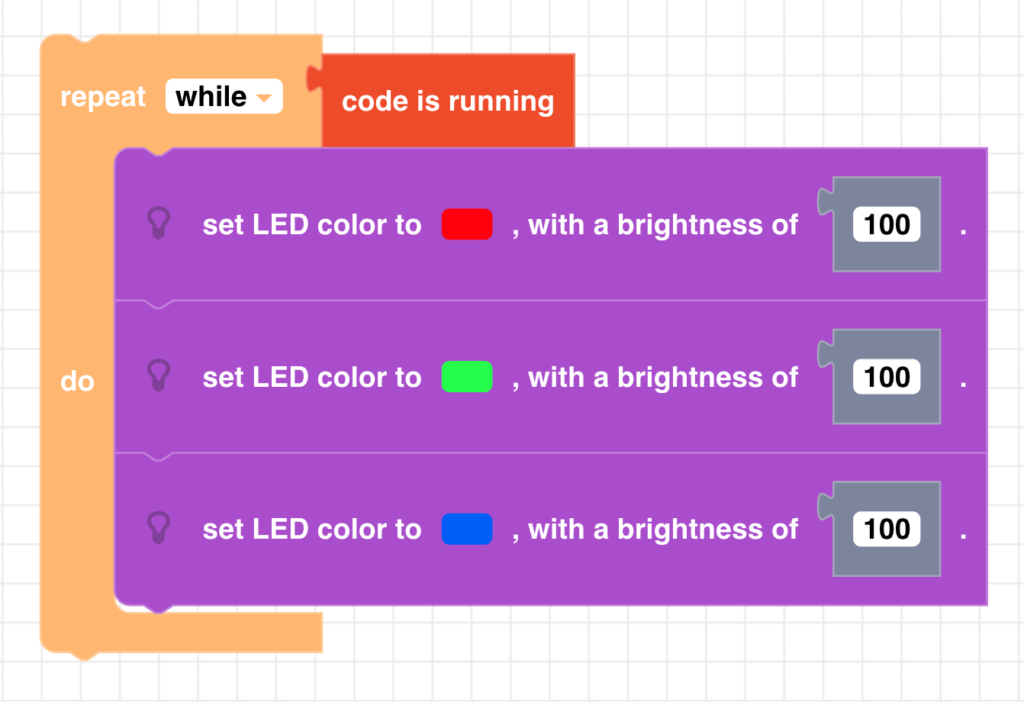
Task: Click the lightbulb icon on the green LED block
Action: point(158,376)
